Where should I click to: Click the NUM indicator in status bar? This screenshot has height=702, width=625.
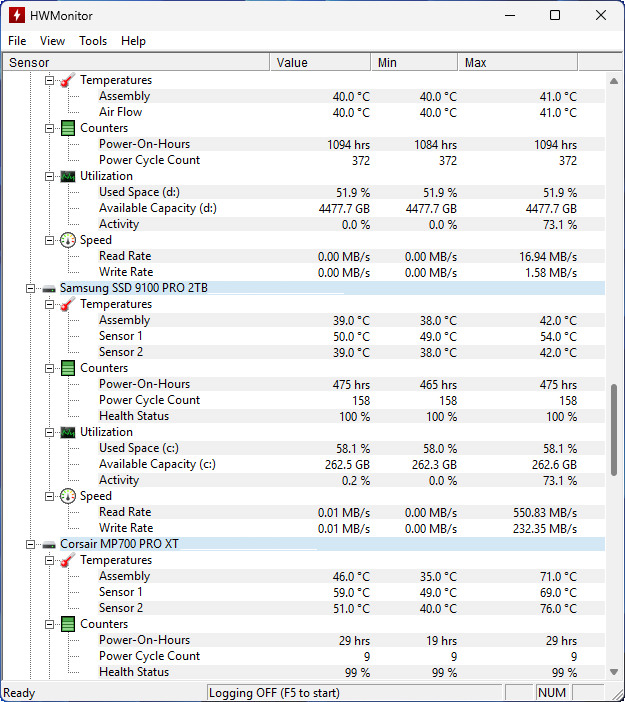[x=552, y=693]
